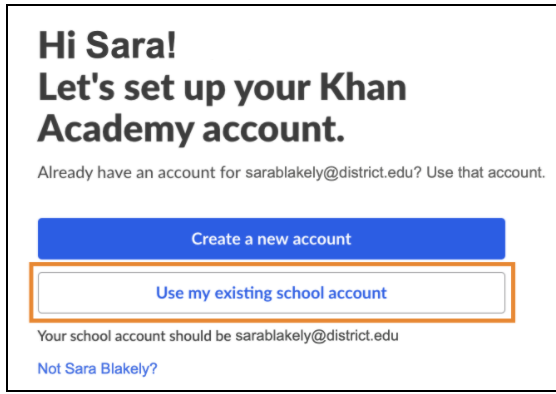This screenshot has width=556, height=394.
Task: Click the Your school account should be hint
Action: [134, 336]
